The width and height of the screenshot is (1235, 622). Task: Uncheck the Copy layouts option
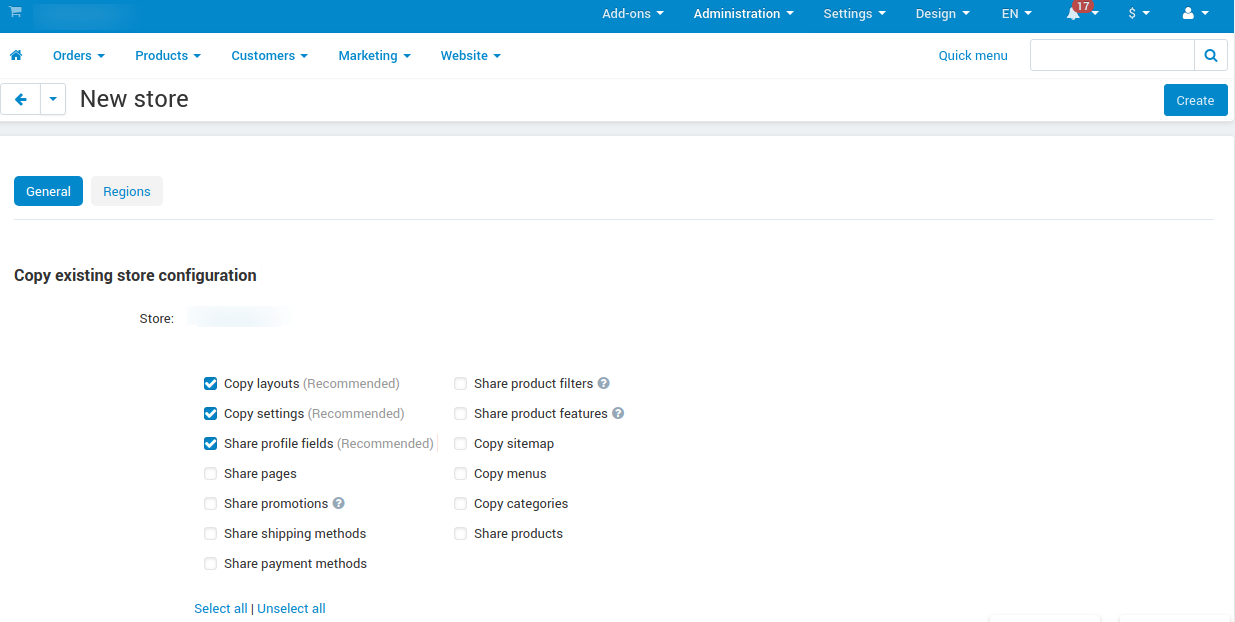click(x=210, y=383)
